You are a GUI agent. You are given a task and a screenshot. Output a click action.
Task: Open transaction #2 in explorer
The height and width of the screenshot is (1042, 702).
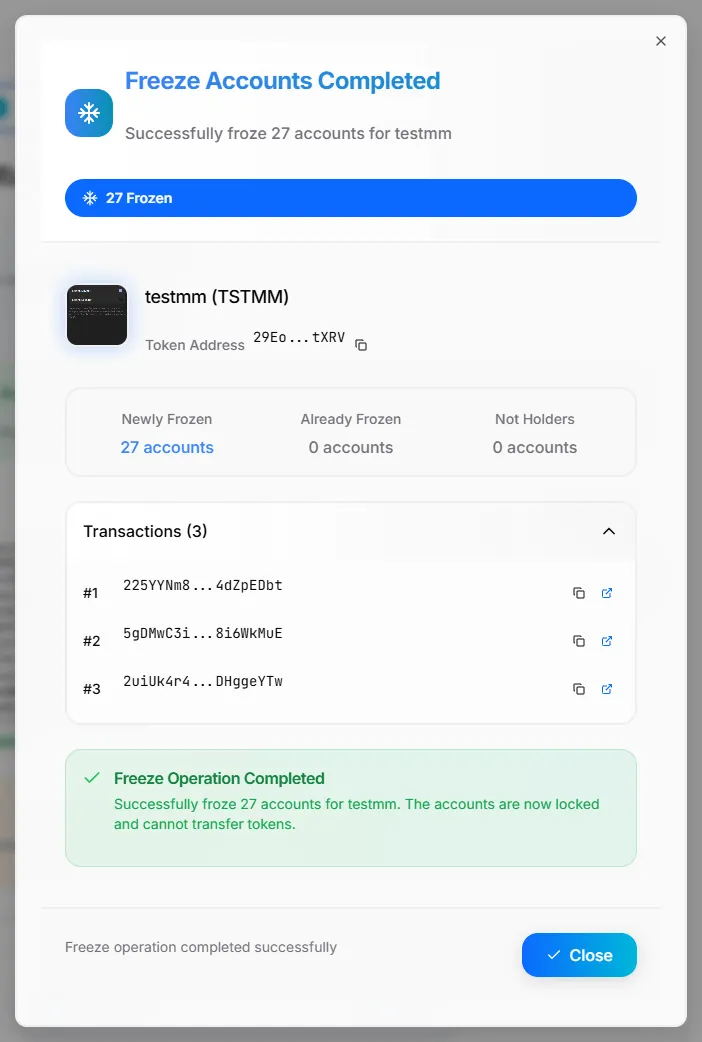[607, 641]
